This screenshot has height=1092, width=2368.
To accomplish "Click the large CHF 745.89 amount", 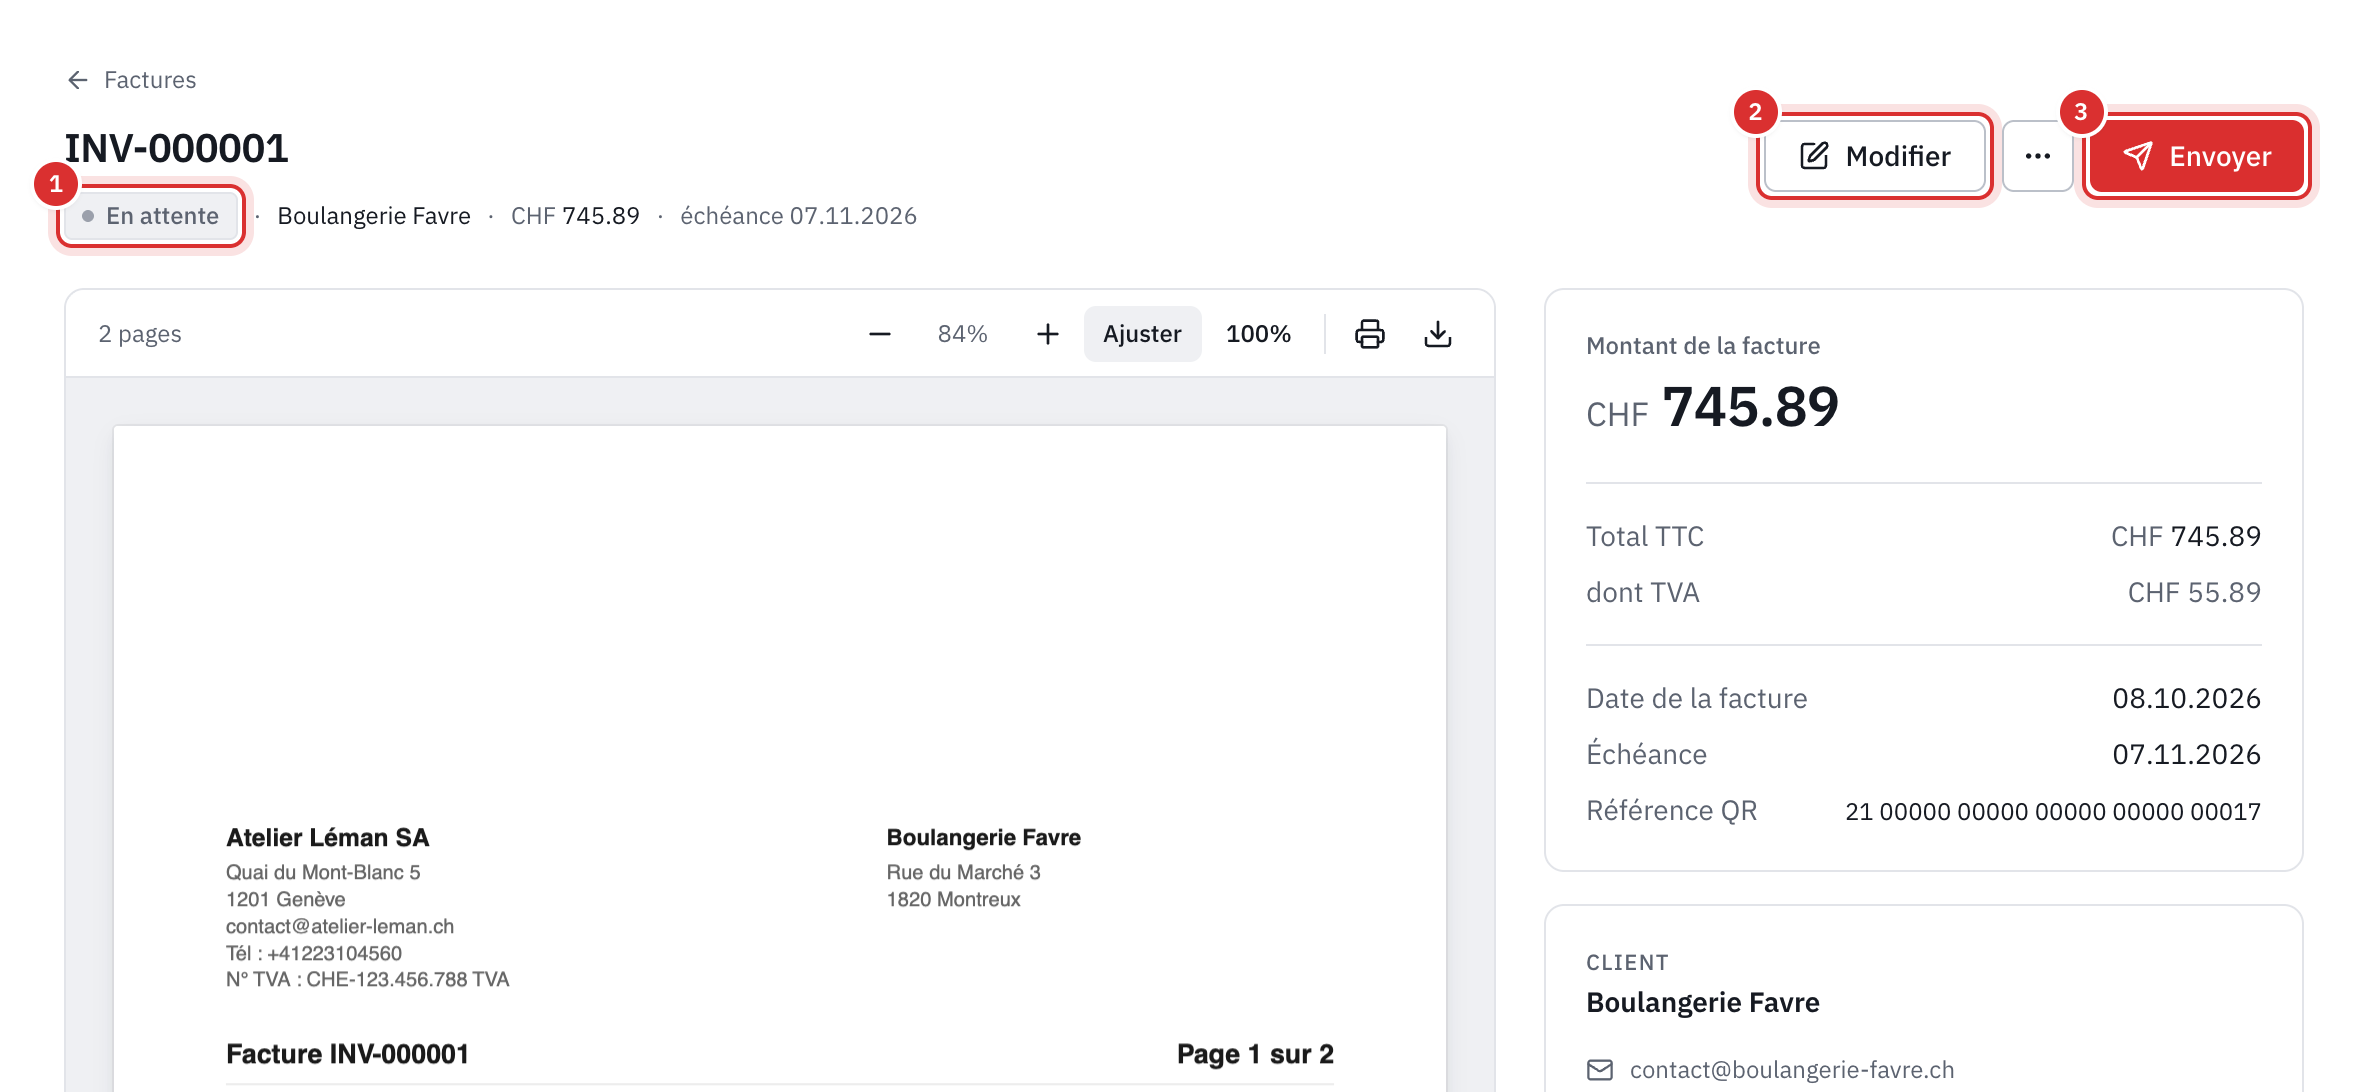I will click(1712, 408).
